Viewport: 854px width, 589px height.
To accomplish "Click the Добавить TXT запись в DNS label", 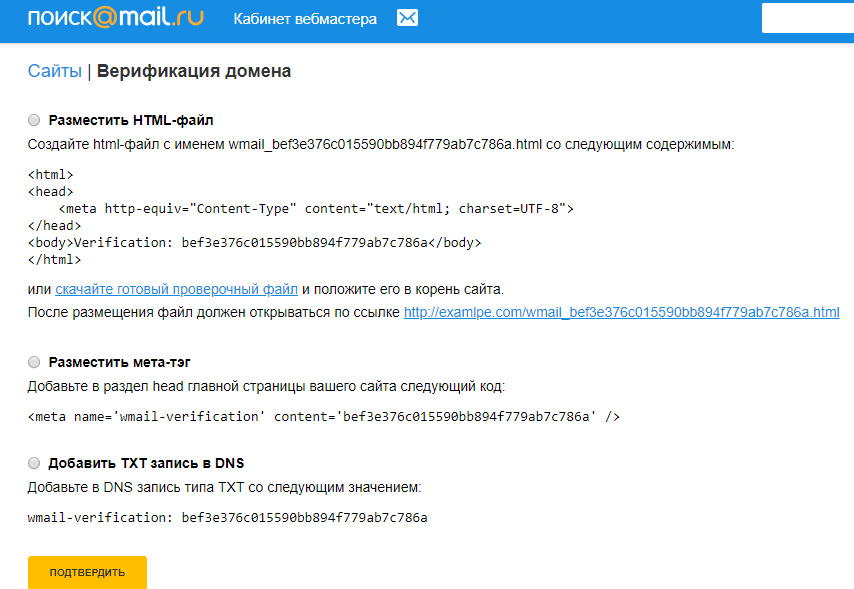I will point(146,463).
